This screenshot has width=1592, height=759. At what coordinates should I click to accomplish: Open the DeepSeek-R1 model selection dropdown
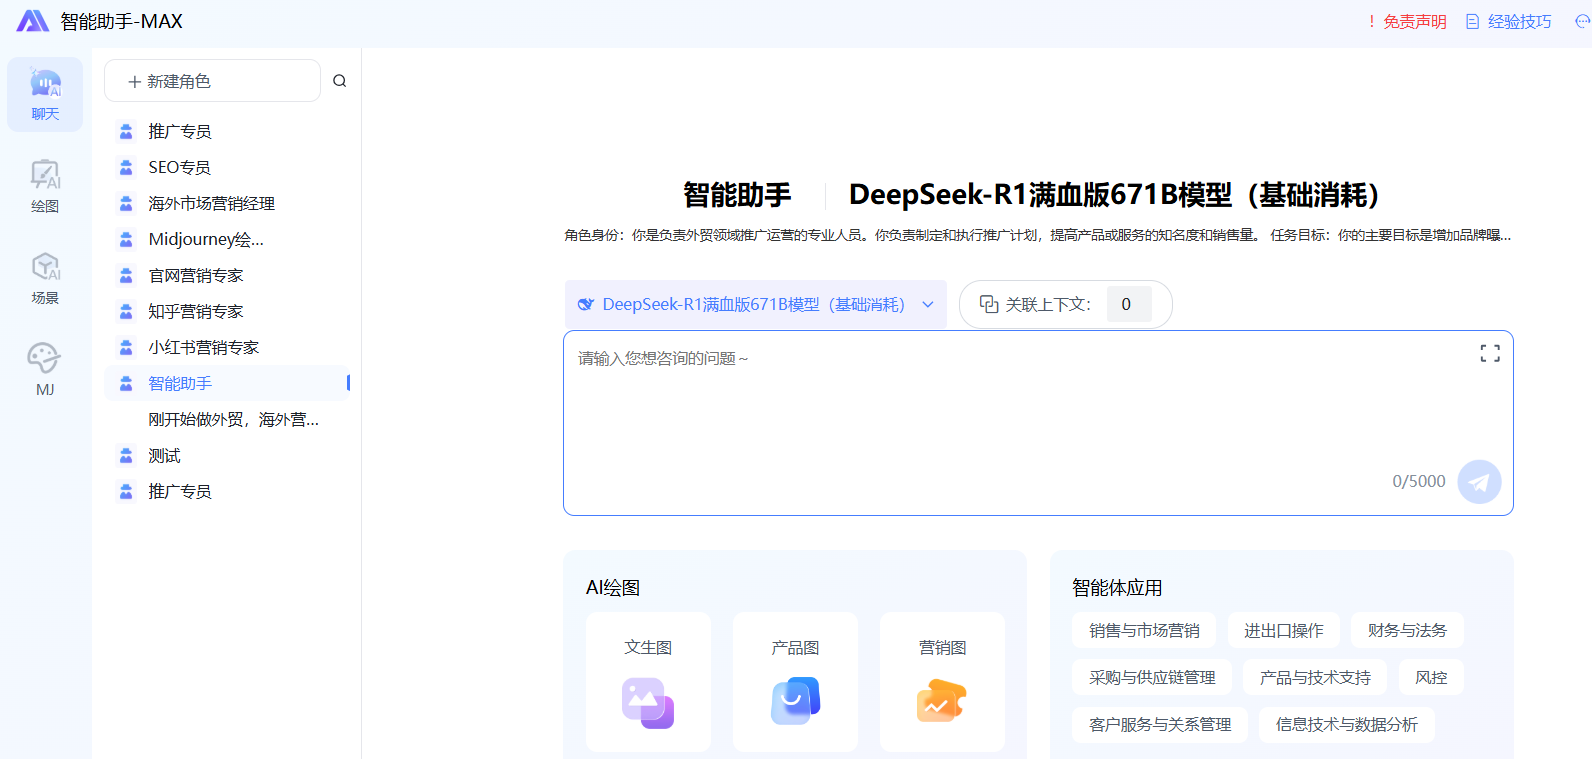pos(755,304)
